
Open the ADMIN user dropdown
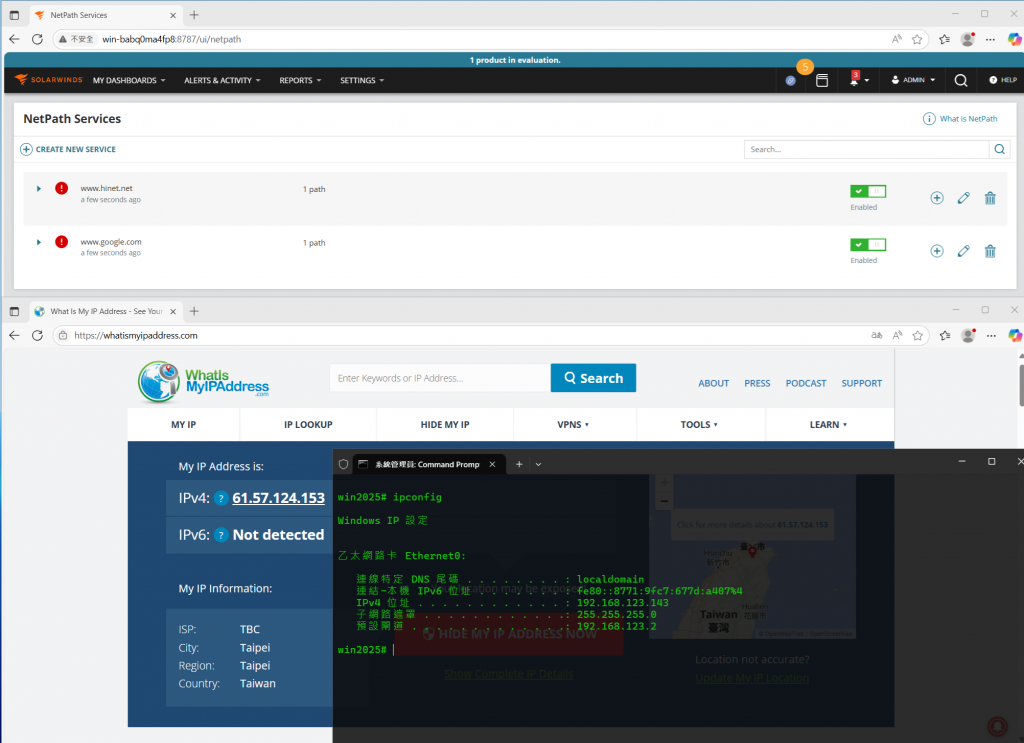click(914, 80)
